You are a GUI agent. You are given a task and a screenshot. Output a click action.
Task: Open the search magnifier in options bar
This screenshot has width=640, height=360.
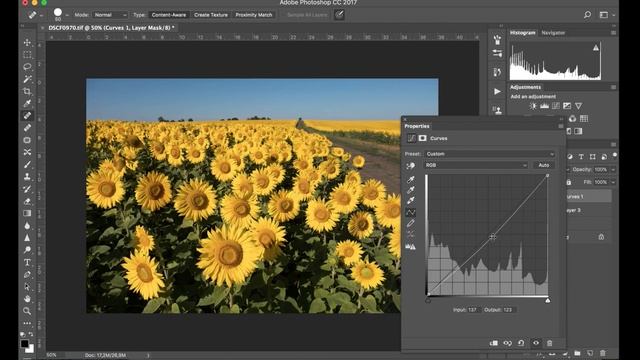[587, 15]
